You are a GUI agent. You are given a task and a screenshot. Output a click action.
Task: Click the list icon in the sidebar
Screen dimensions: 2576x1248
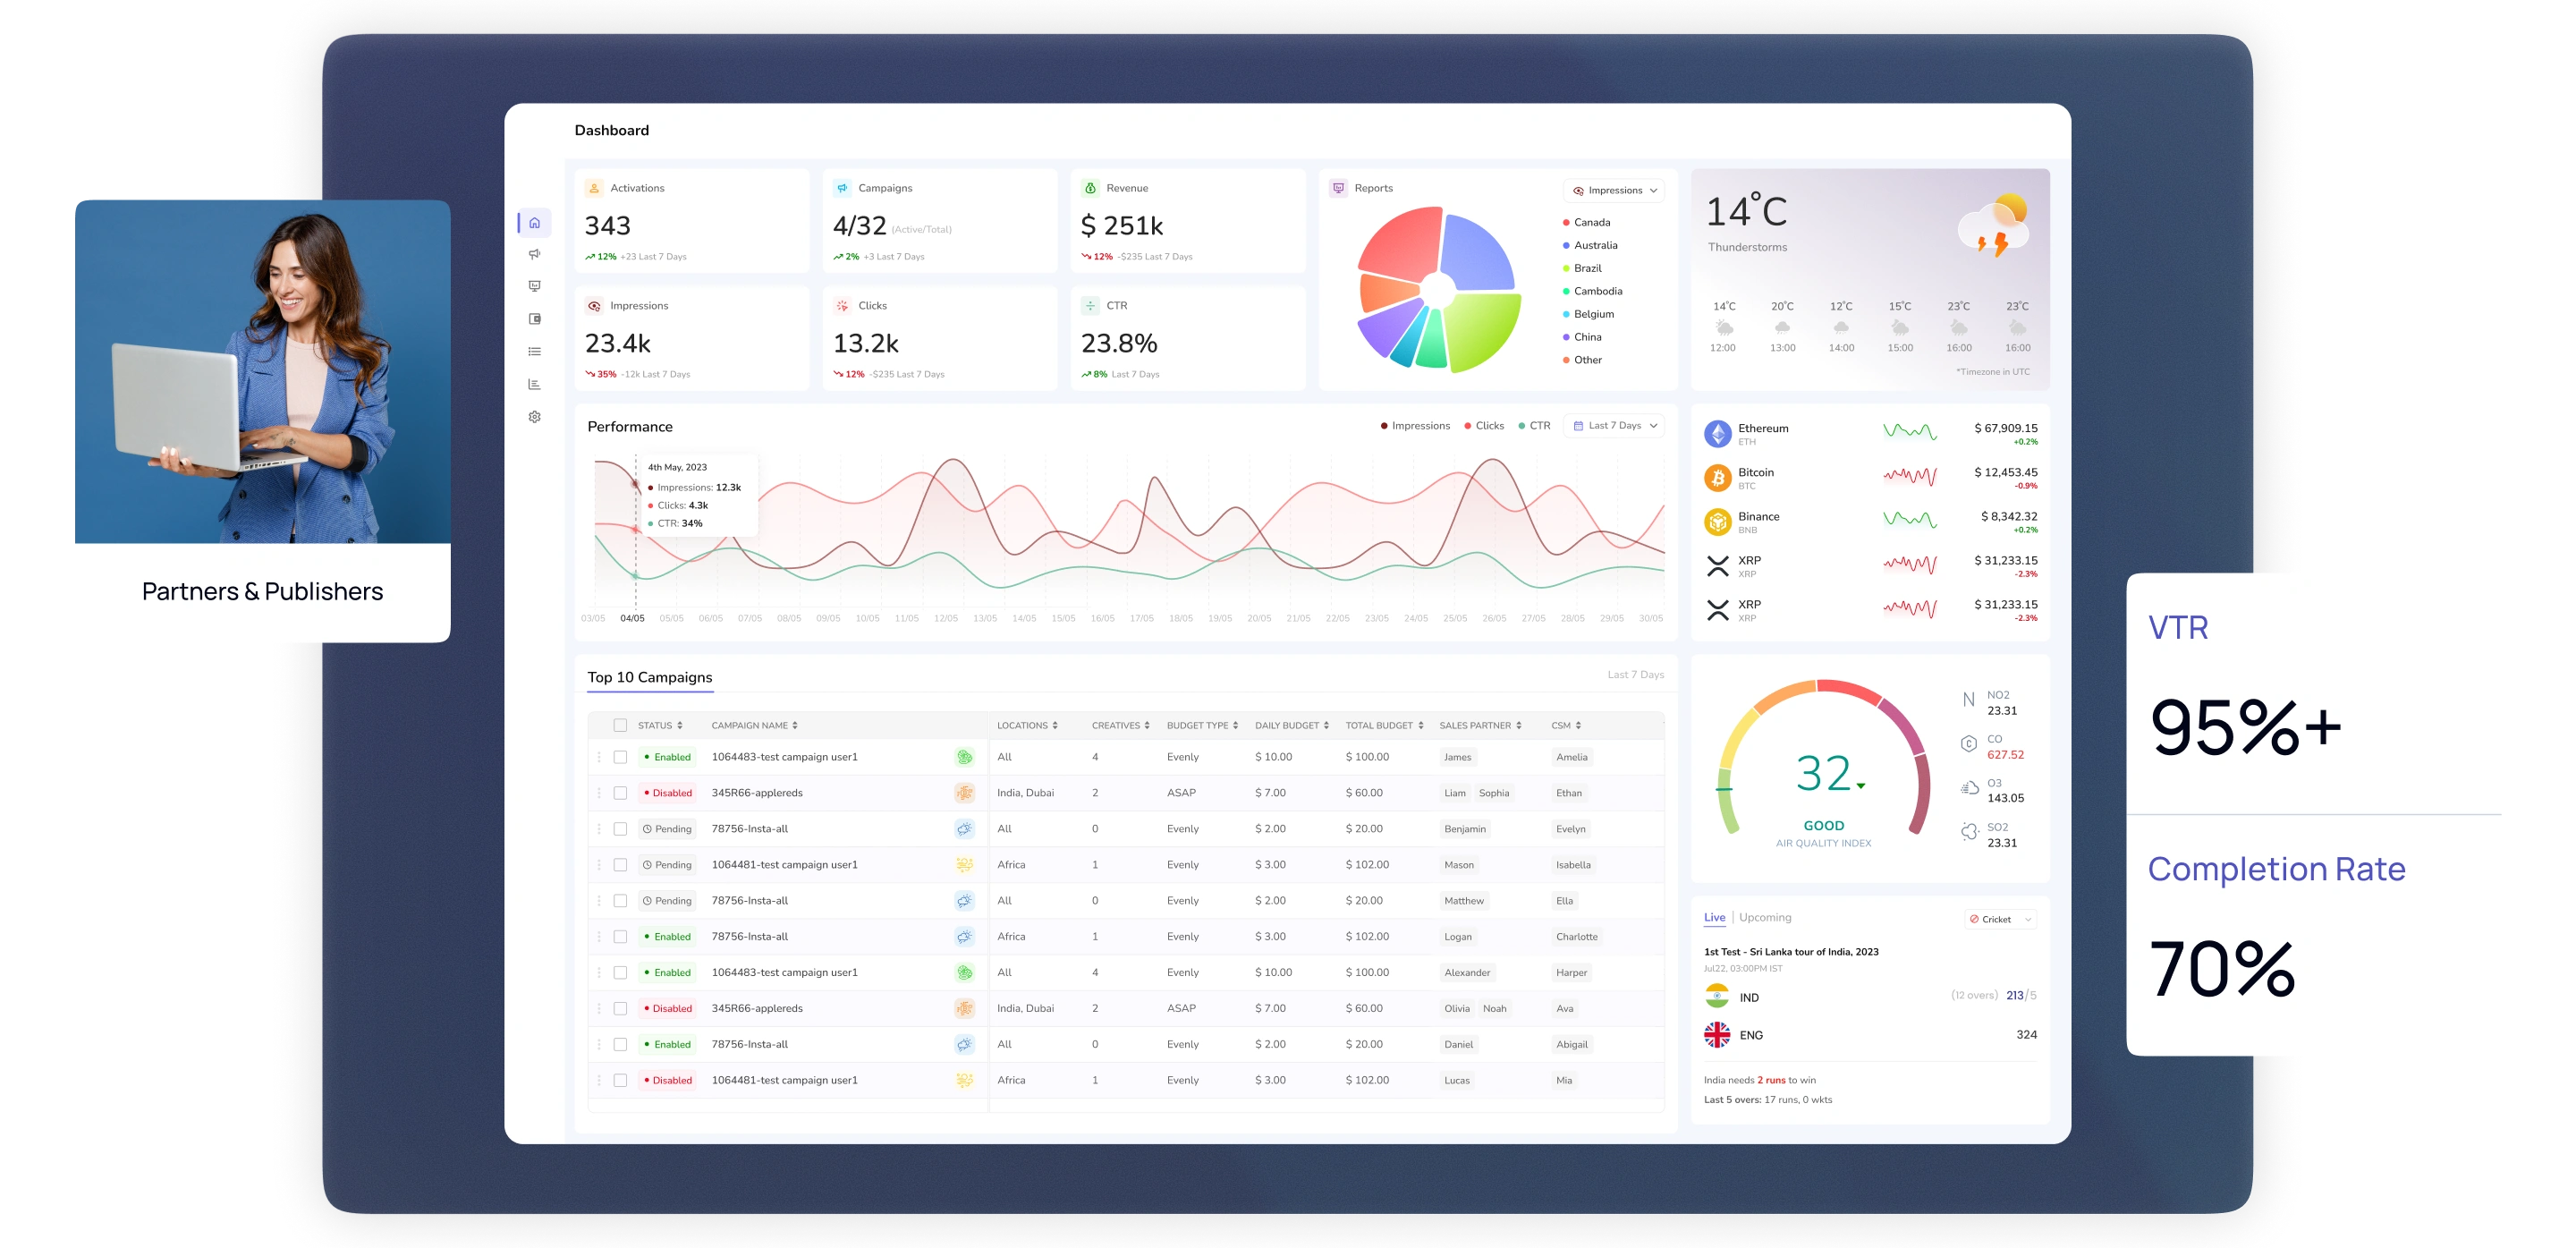(x=535, y=351)
